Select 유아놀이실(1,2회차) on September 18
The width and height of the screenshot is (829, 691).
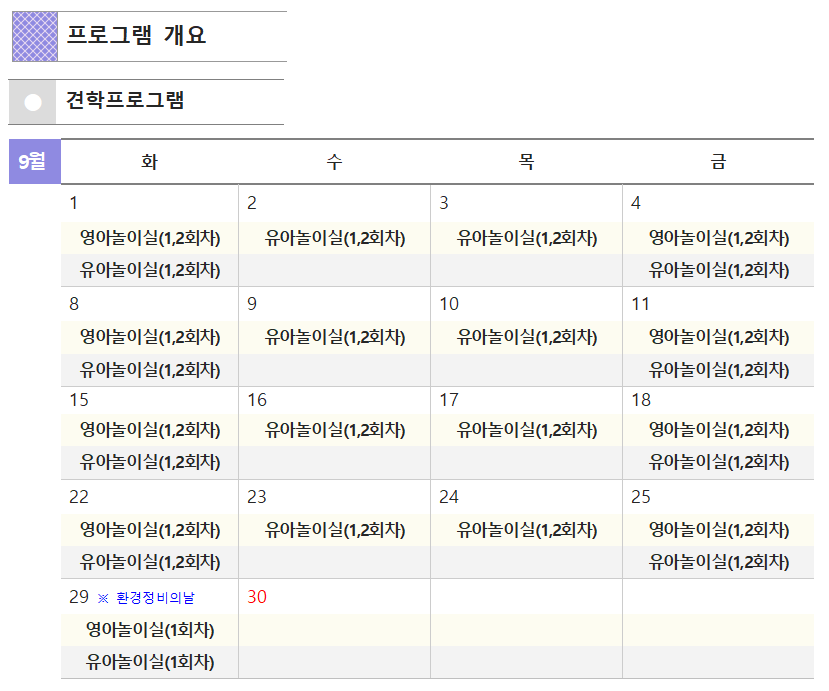(719, 462)
